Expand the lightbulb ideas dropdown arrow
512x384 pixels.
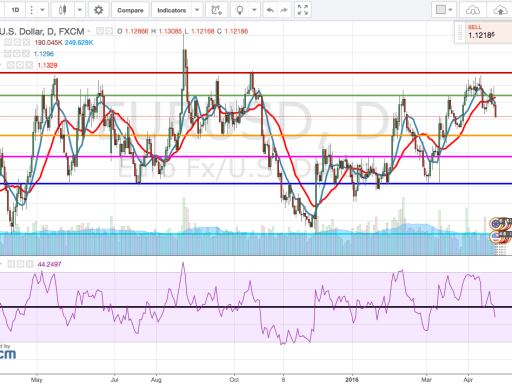tap(254, 10)
